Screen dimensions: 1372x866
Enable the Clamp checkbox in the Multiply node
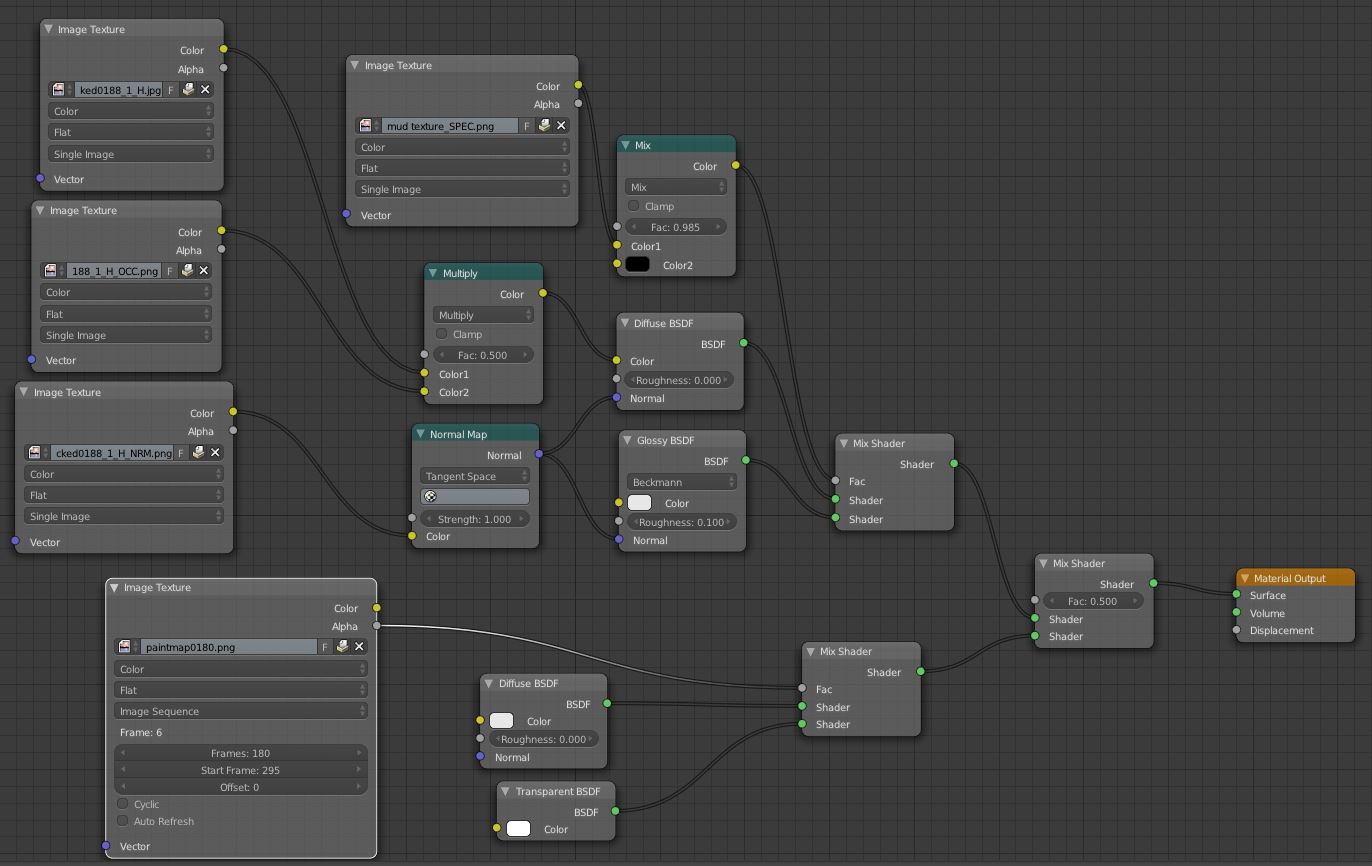(x=441, y=334)
